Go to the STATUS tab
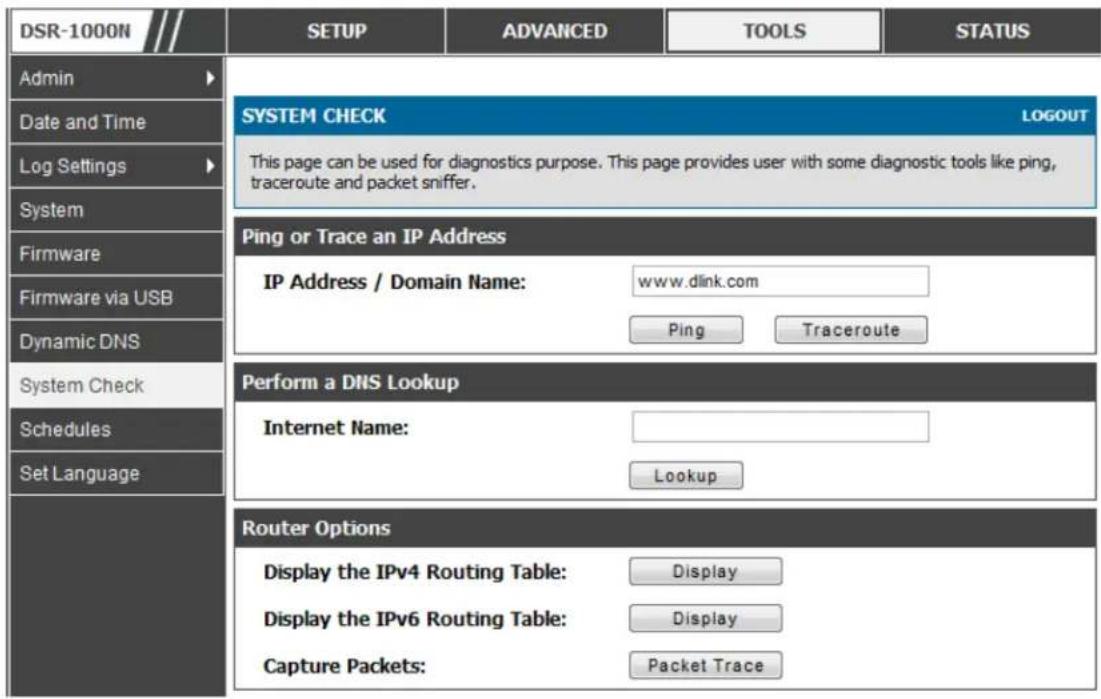The width and height of the screenshot is (1101, 699). tap(992, 31)
